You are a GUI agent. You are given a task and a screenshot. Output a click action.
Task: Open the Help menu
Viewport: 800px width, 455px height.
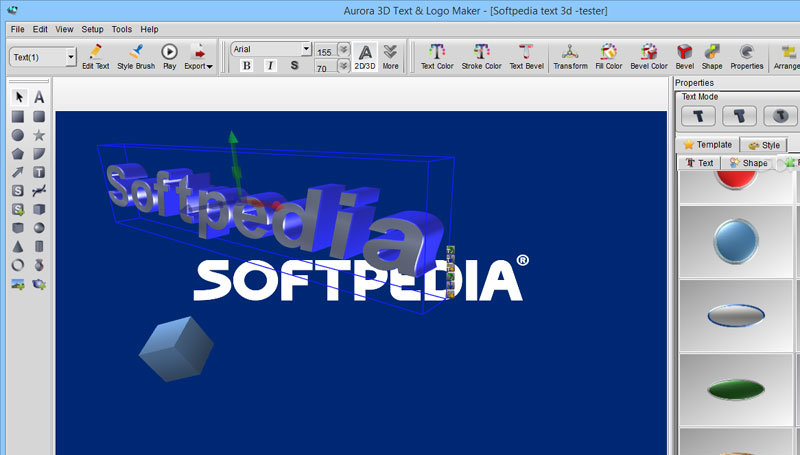(149, 29)
